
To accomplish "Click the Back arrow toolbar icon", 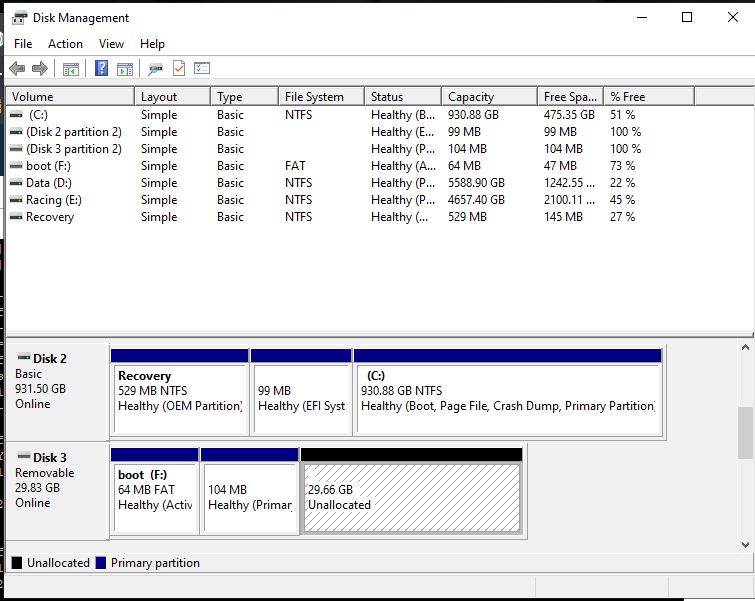I will 17,68.
